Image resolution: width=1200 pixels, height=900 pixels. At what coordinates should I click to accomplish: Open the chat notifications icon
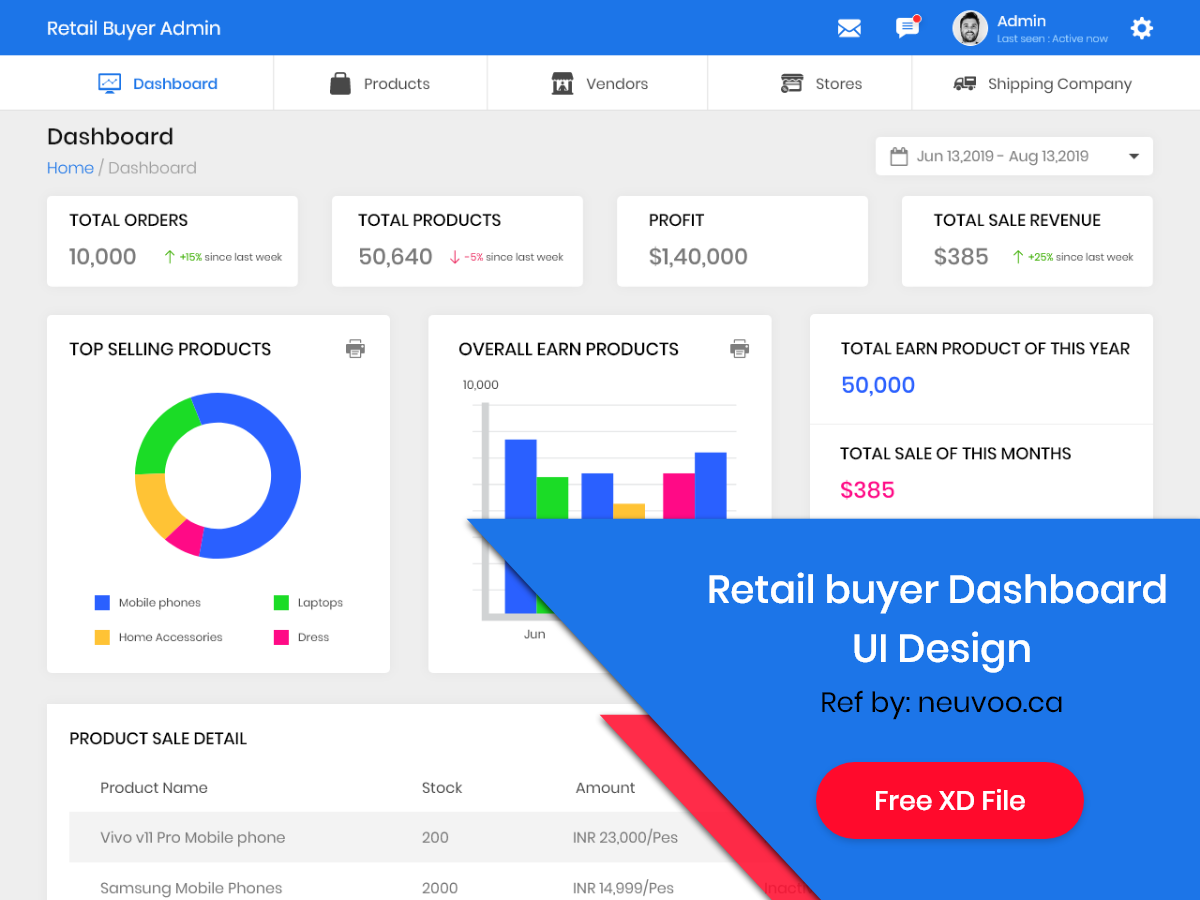907,28
